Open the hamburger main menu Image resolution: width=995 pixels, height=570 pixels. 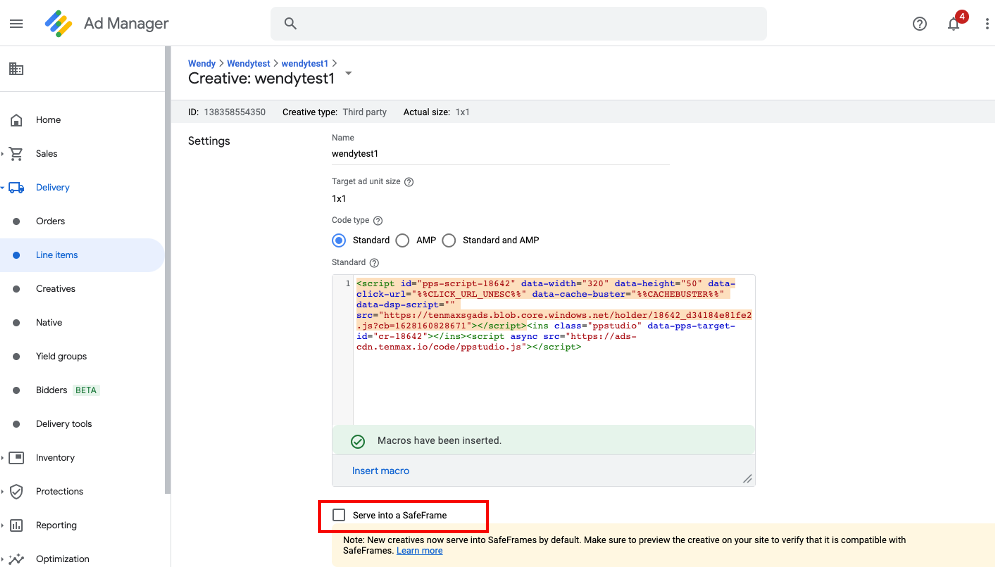16,23
